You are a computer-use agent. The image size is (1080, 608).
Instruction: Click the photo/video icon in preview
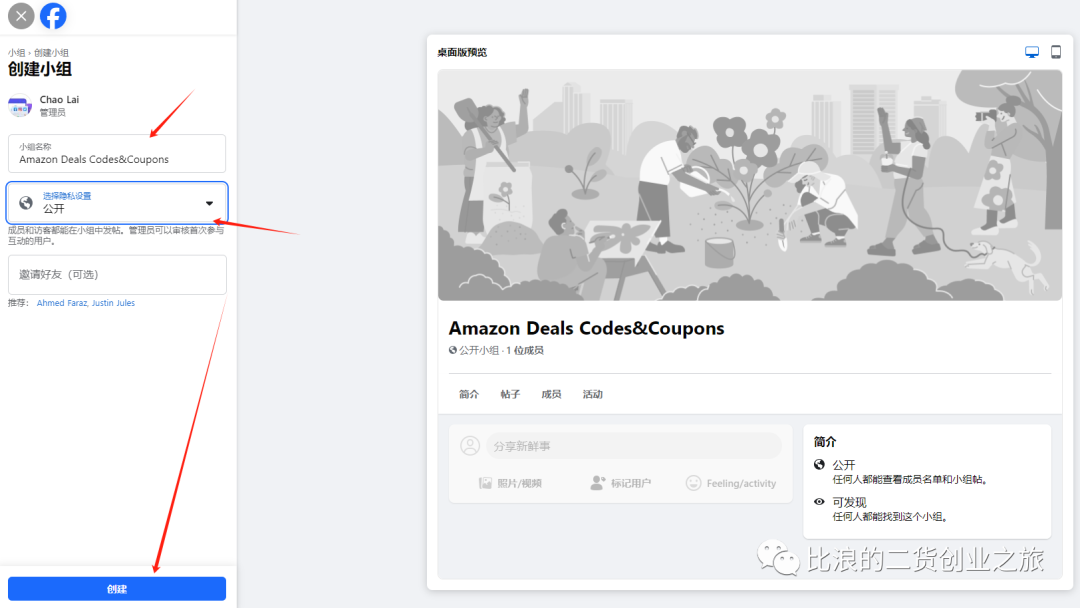pyautogui.click(x=485, y=483)
